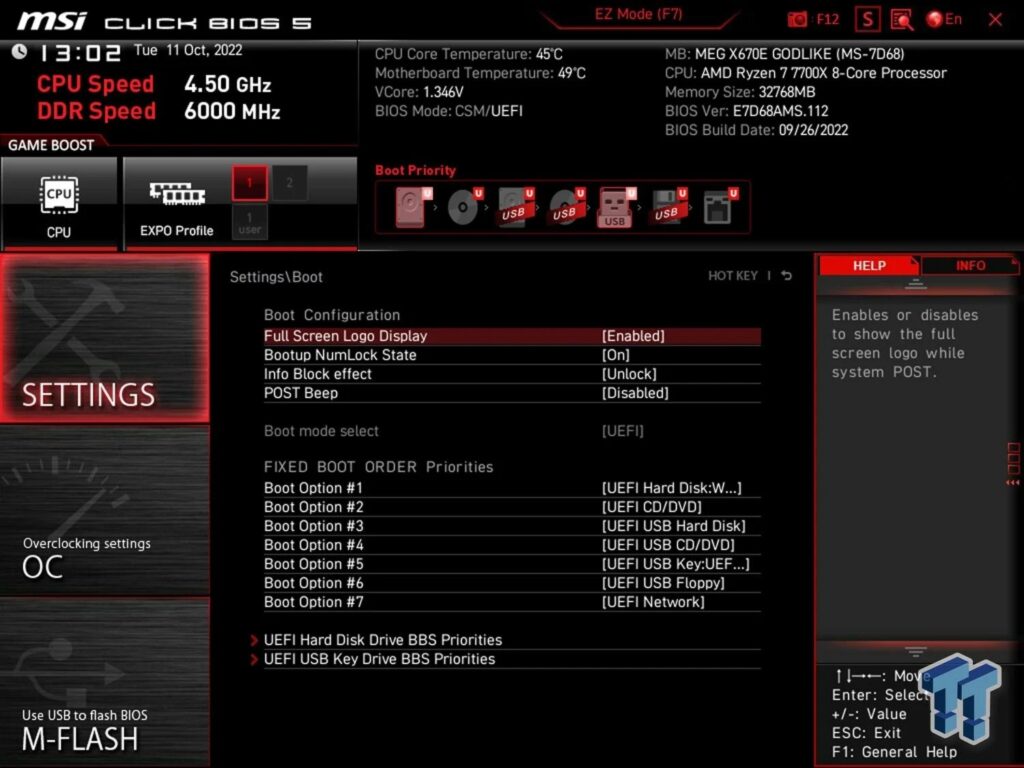Select EXPO profile 2
Screen dimensions: 1024x768
(289, 183)
